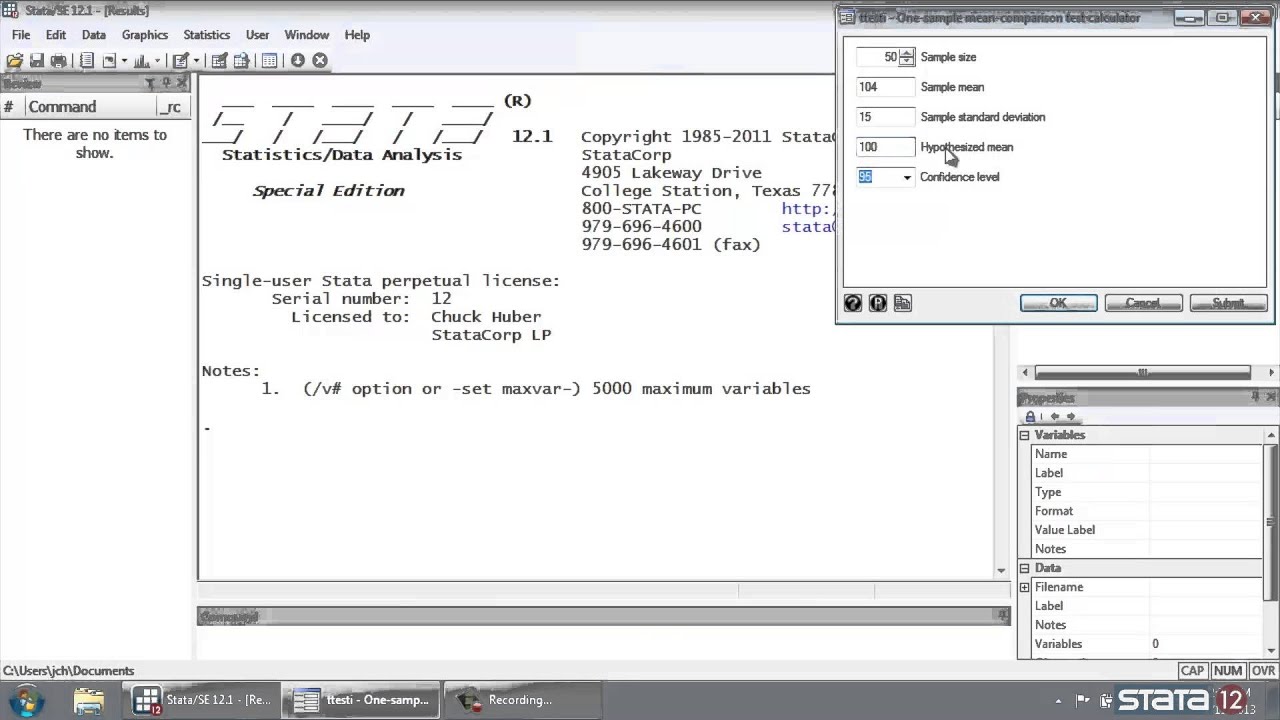Click the Results window scroll-down arrow
The height and width of the screenshot is (720, 1280).
(x=1001, y=570)
